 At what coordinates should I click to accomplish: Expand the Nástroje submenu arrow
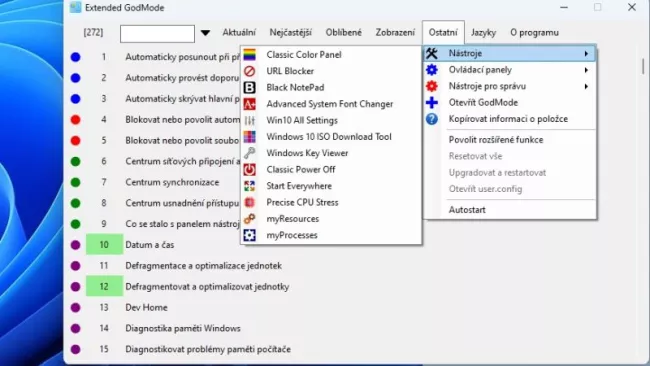[586, 53]
